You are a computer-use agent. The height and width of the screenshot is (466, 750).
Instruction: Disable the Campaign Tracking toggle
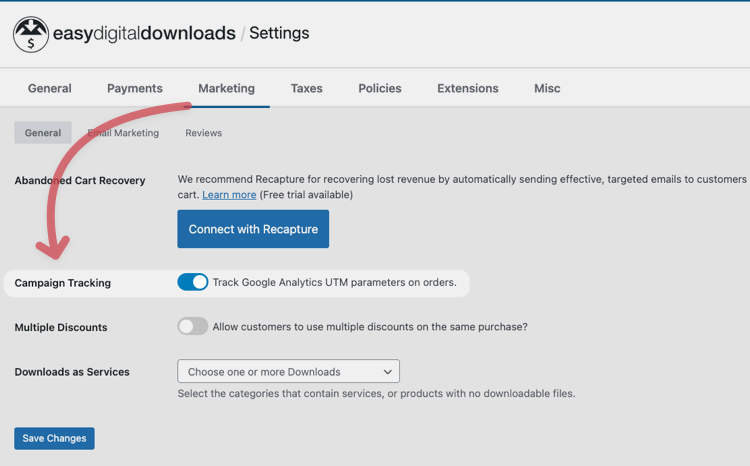193,282
